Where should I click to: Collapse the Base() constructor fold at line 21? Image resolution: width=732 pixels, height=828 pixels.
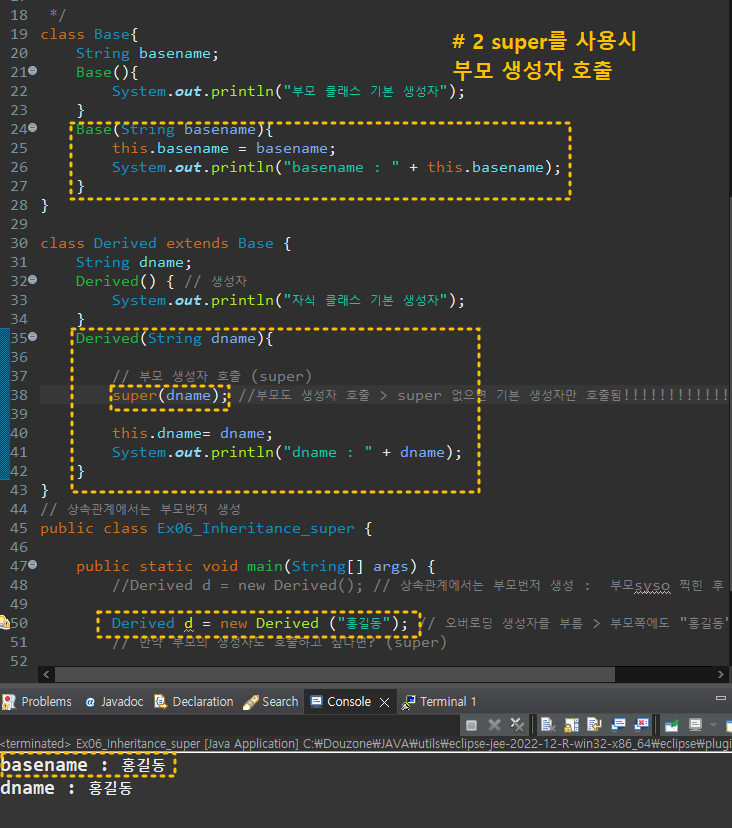(33, 70)
